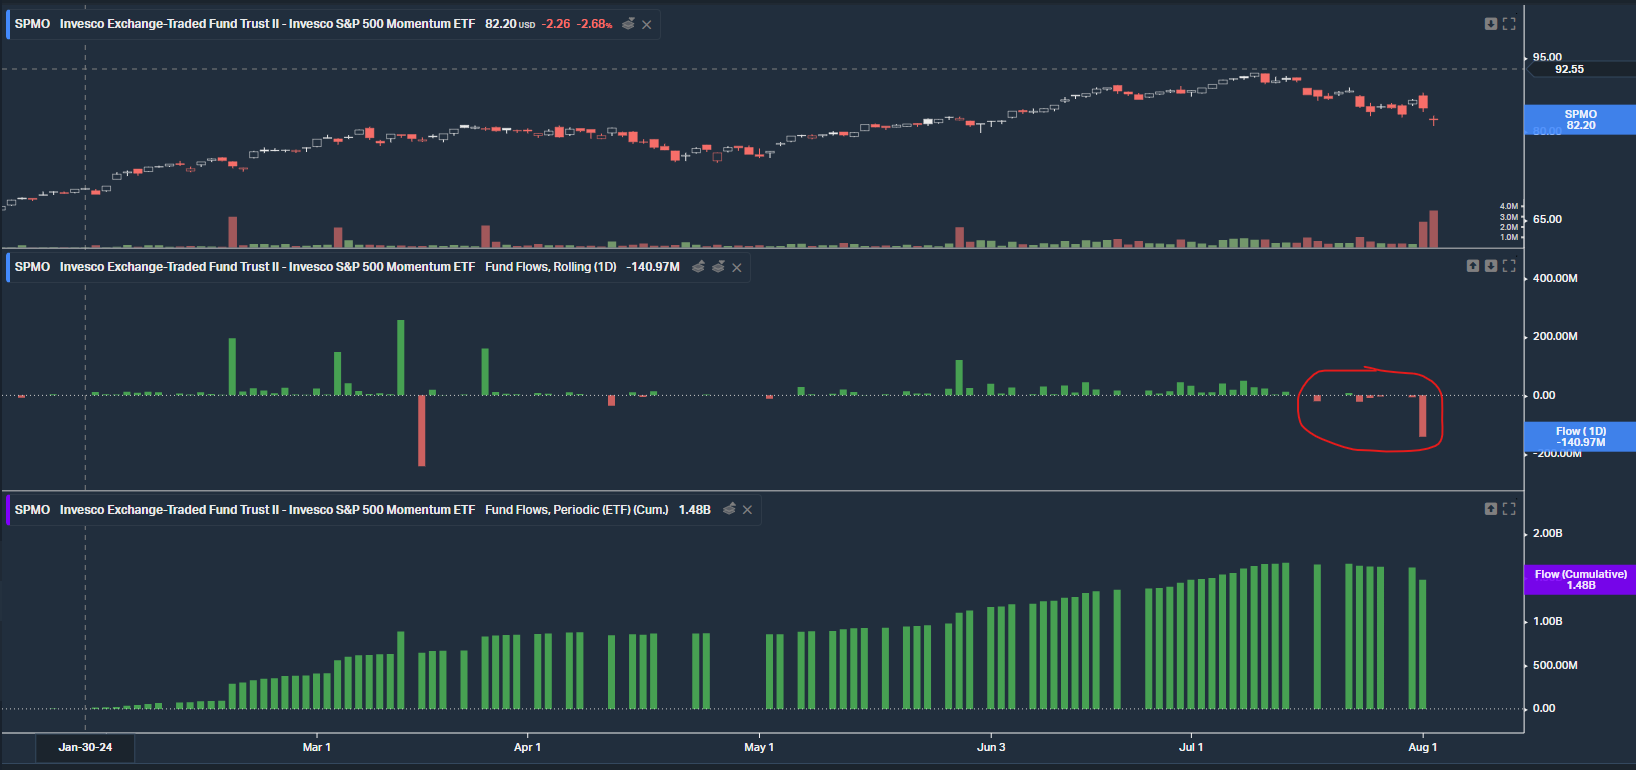The height and width of the screenshot is (770, 1636).
Task: Click the Jan-30-24 date marker on time axis
Action: 85,747
